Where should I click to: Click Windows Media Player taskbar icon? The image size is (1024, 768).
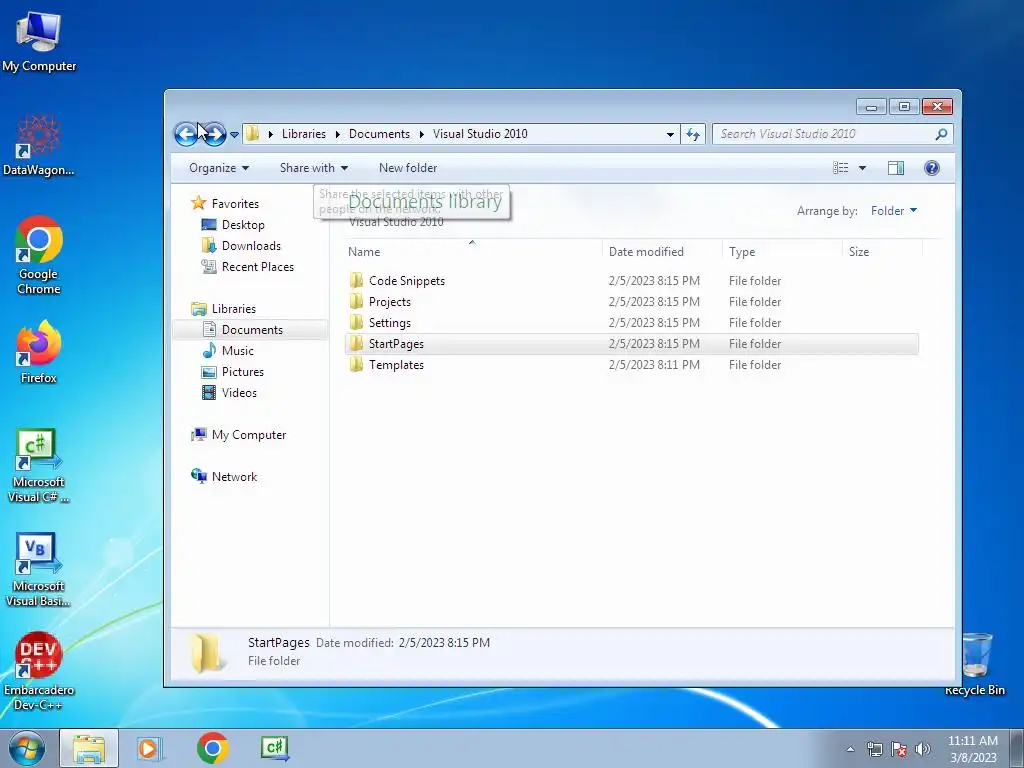tap(148, 748)
